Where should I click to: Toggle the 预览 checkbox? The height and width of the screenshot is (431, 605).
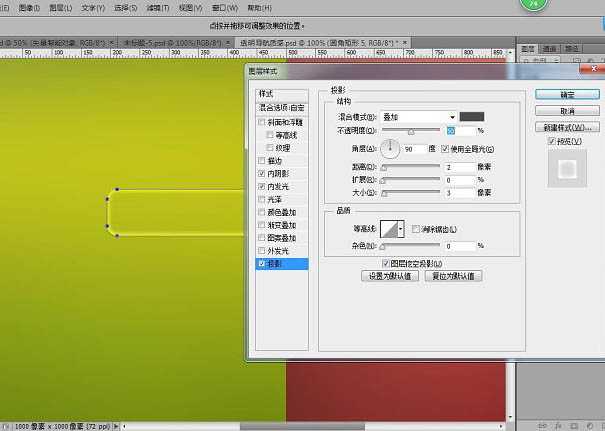tap(552, 141)
